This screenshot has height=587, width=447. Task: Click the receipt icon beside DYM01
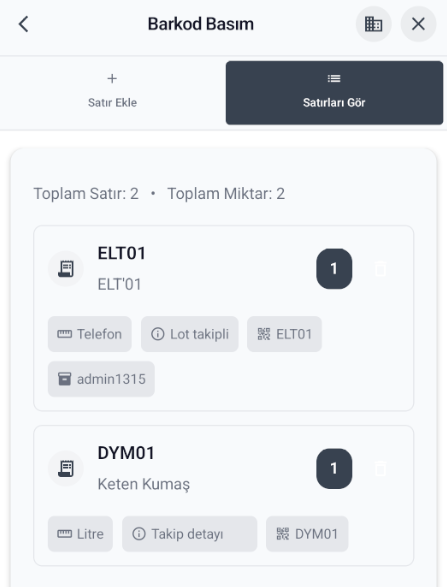pyautogui.click(x=66, y=468)
